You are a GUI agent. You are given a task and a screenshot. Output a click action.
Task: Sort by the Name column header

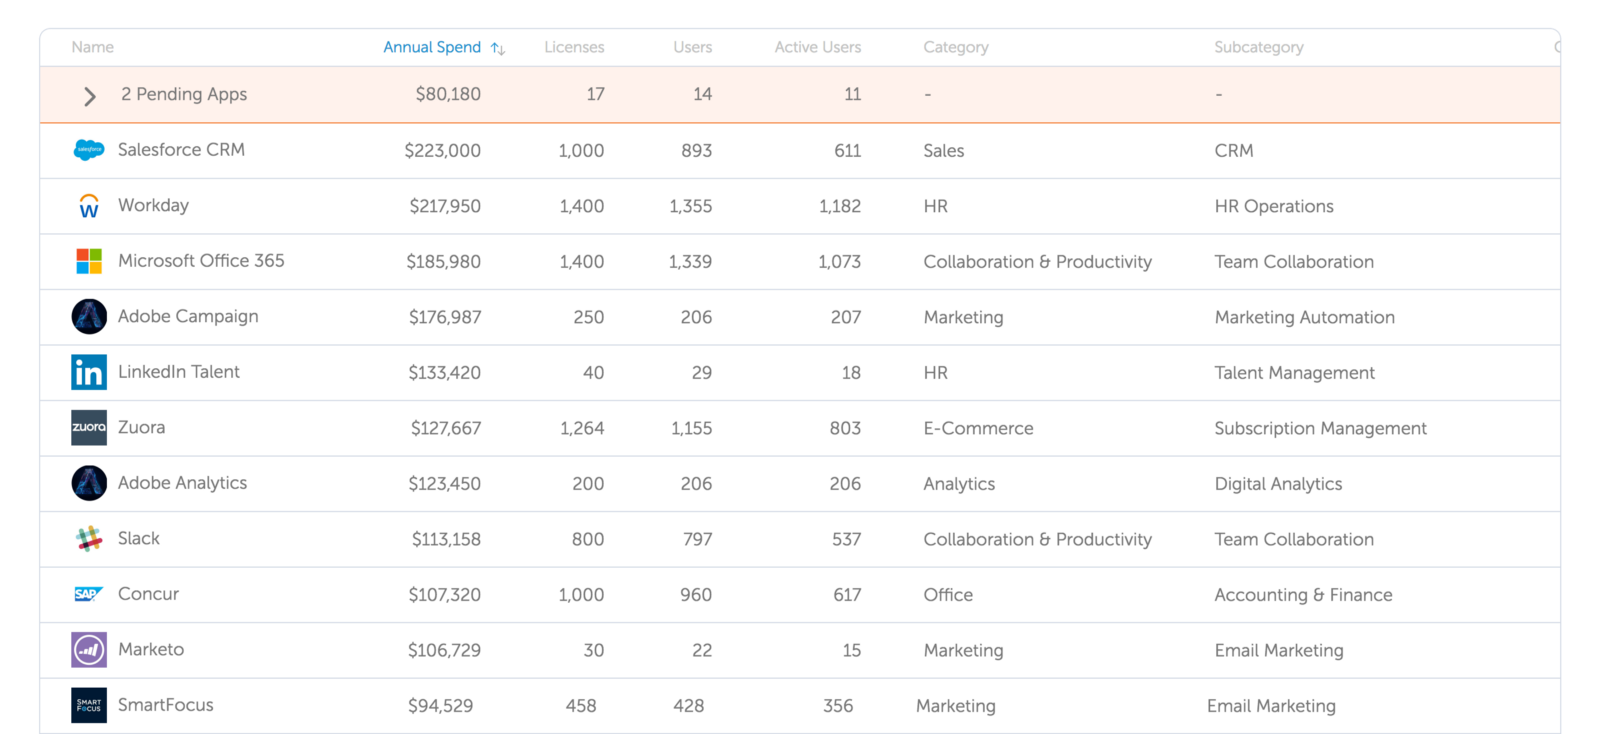click(x=92, y=47)
